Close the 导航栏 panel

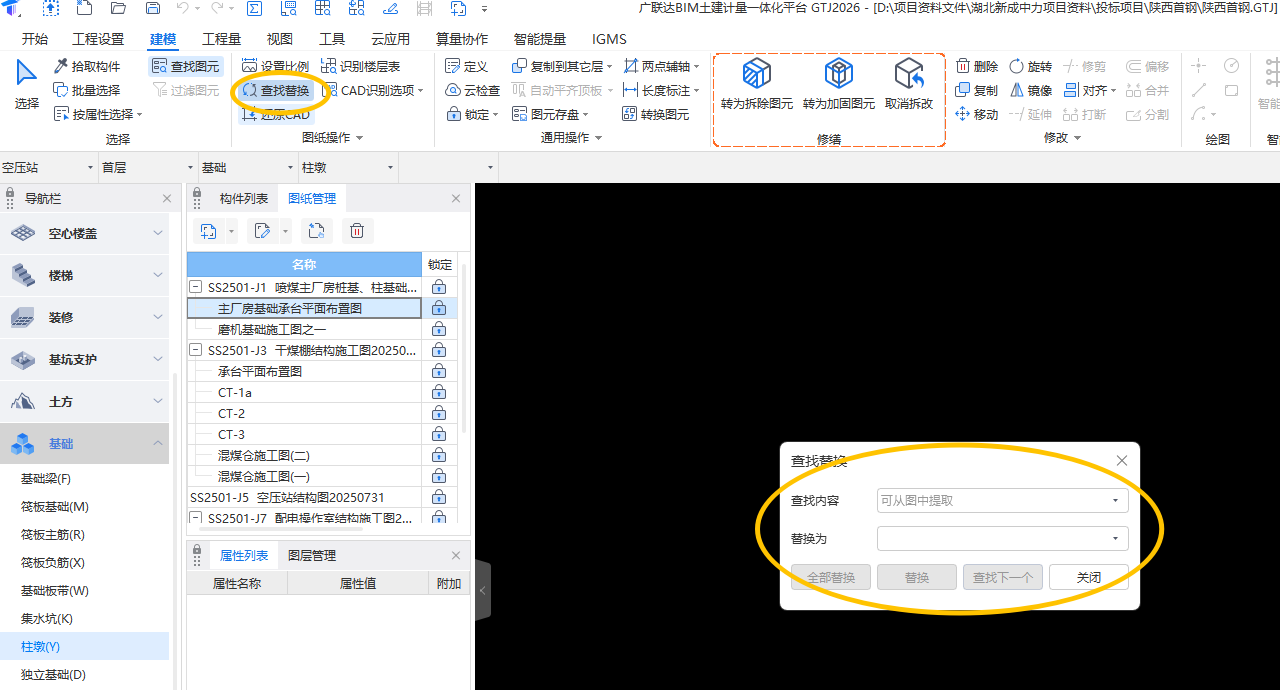pyautogui.click(x=167, y=199)
